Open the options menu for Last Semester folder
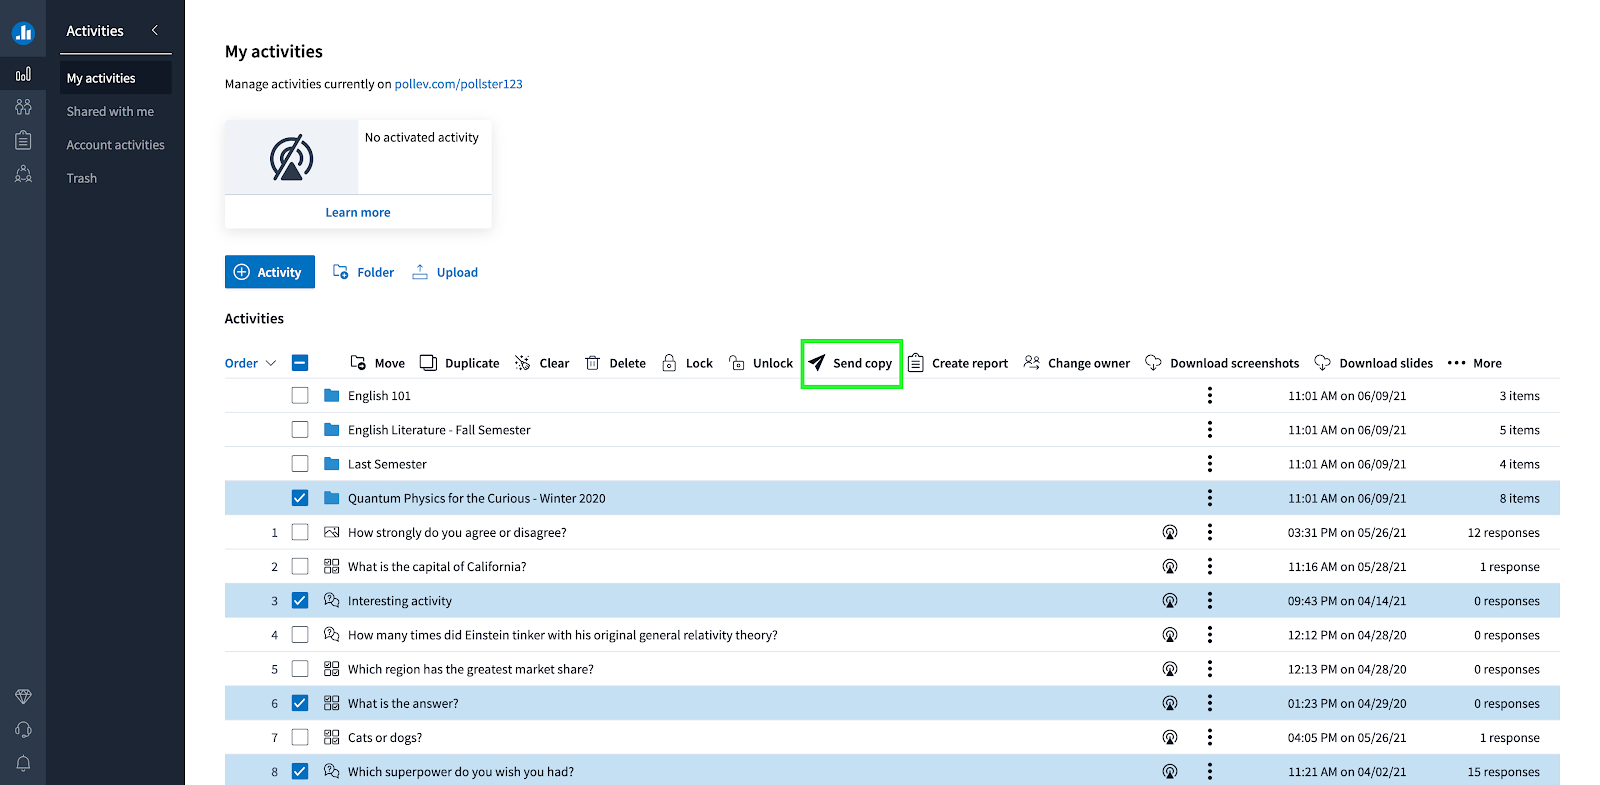 pyautogui.click(x=1210, y=464)
